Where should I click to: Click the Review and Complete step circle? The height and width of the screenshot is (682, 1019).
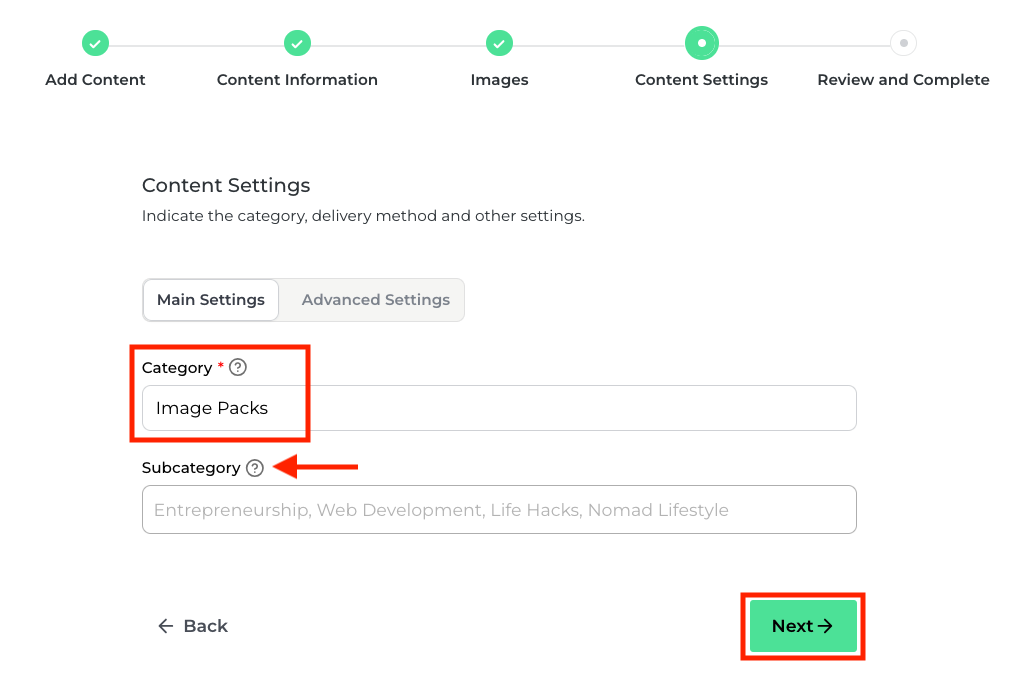tap(903, 44)
